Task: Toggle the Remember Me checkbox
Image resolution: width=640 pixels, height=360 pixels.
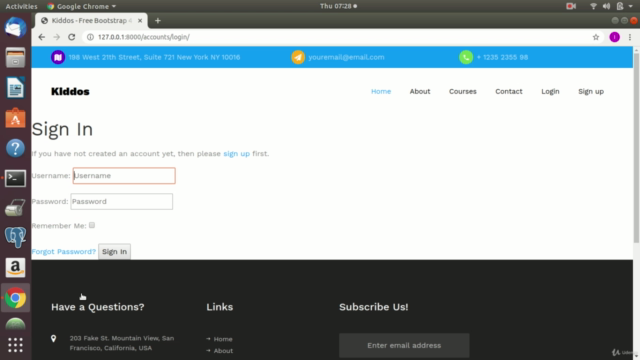Action: pyautogui.click(x=92, y=225)
